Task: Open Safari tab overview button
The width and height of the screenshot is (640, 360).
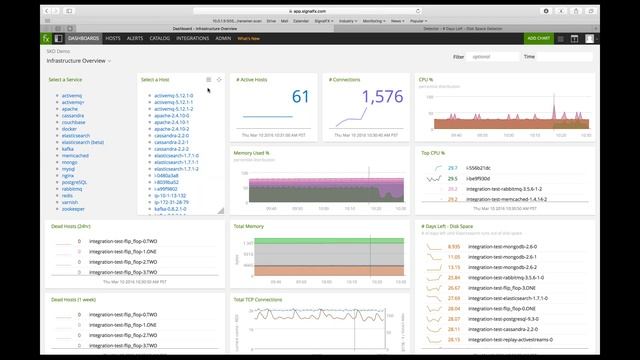Action: (591, 11)
